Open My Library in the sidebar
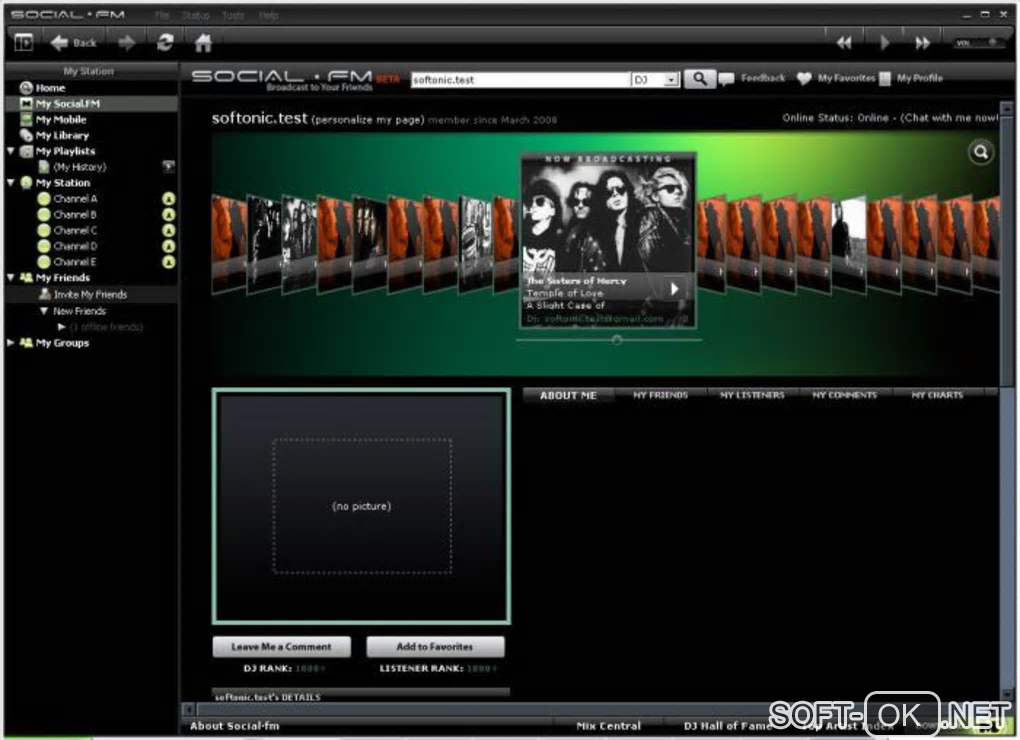The image size is (1020, 740). (x=62, y=135)
